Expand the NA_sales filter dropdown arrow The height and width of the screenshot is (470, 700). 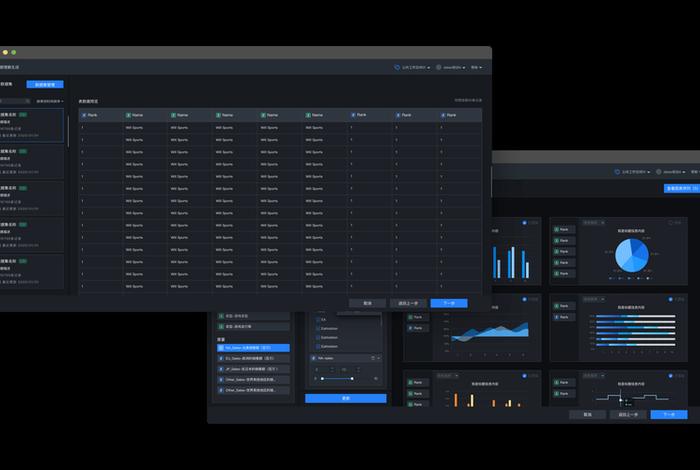click(x=378, y=357)
